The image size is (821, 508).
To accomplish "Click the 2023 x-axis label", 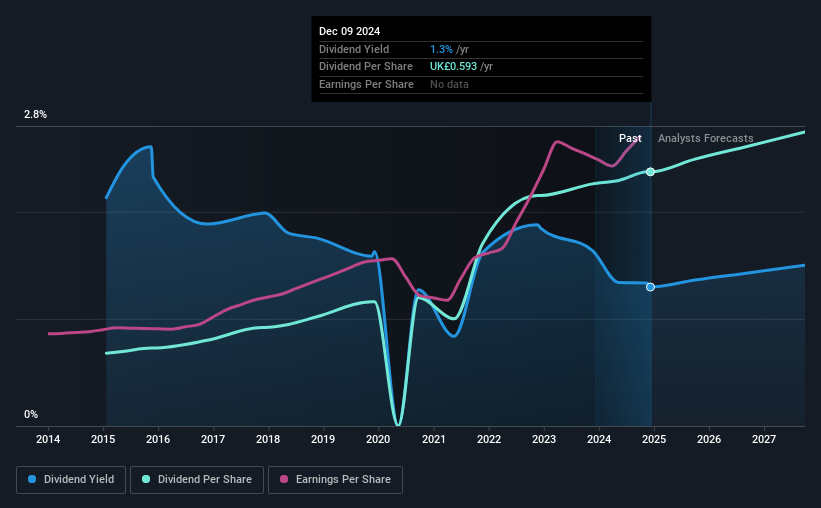I will (x=544, y=439).
